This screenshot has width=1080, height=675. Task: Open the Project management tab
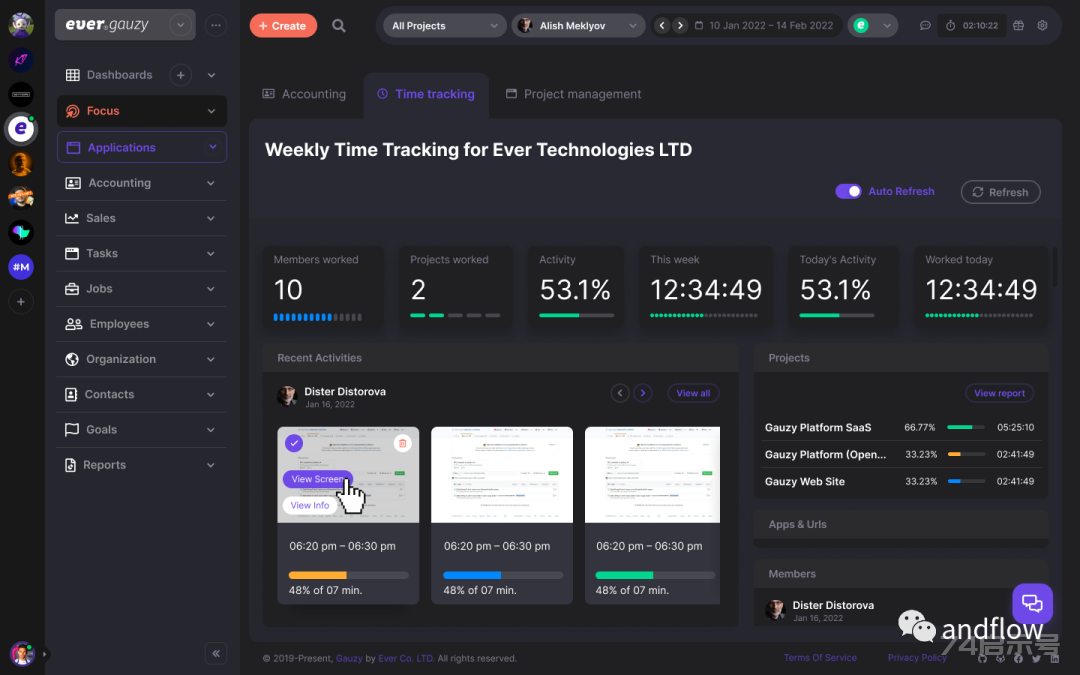pos(574,94)
